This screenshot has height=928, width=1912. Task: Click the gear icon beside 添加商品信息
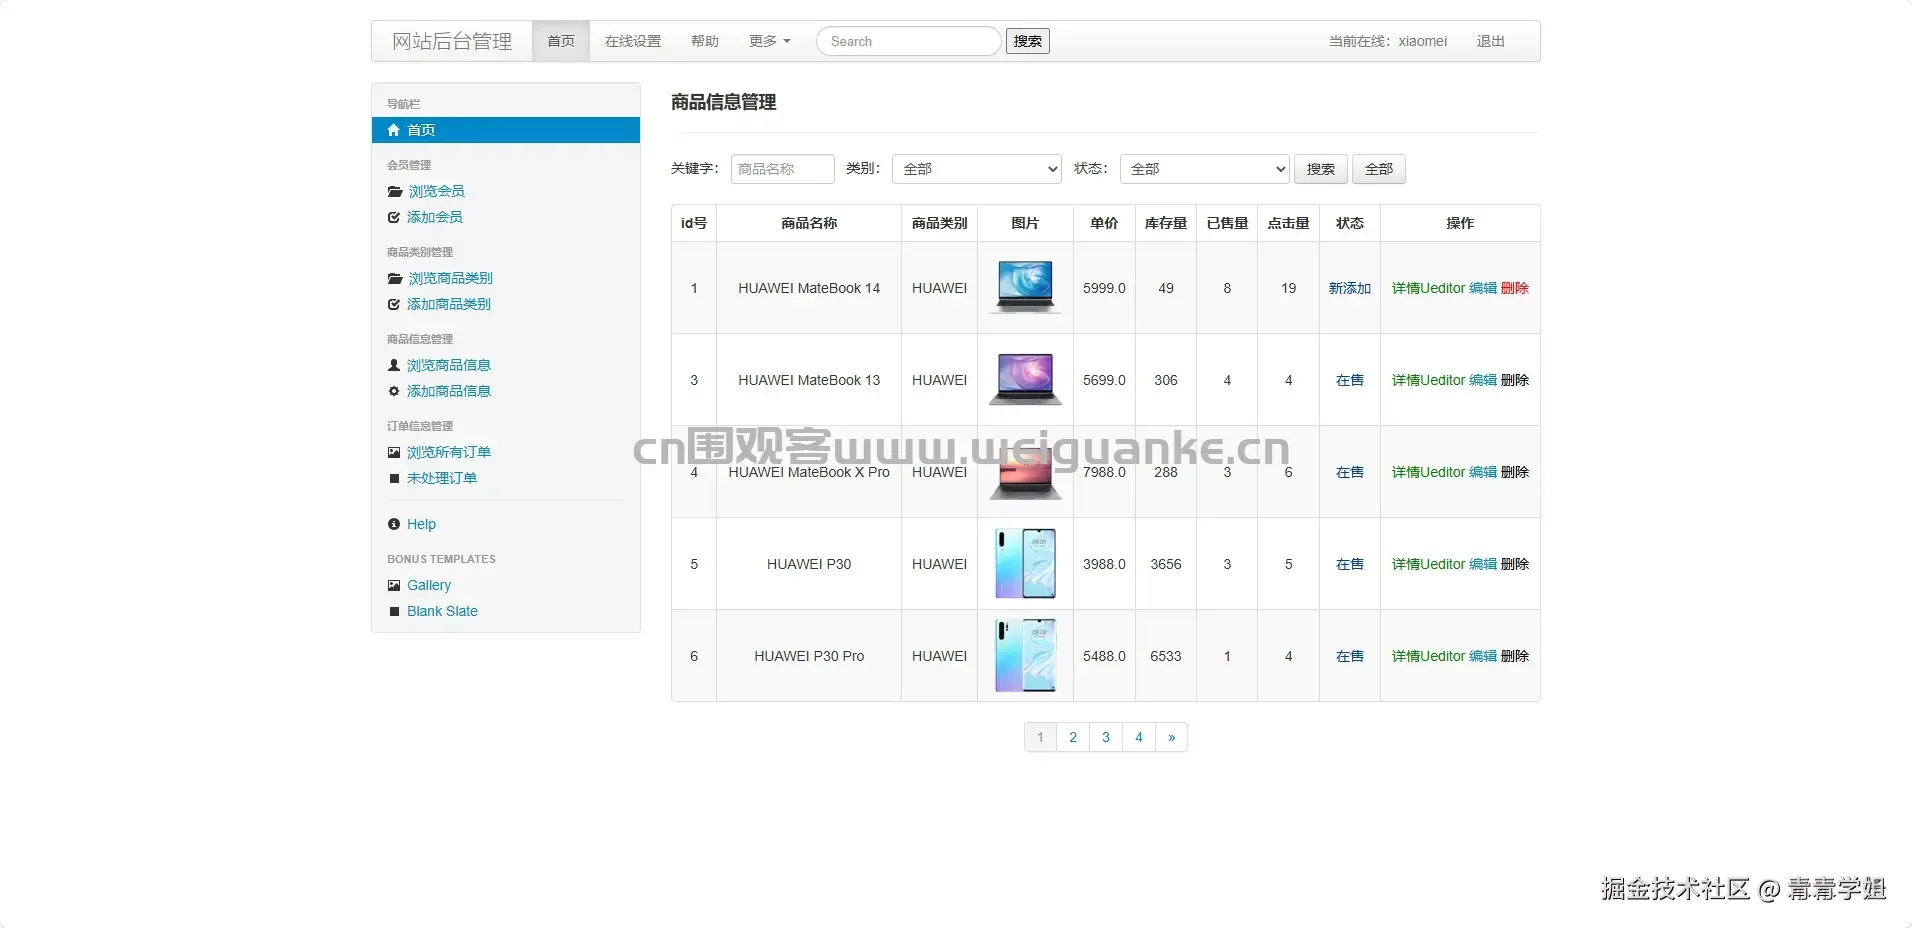(x=394, y=391)
